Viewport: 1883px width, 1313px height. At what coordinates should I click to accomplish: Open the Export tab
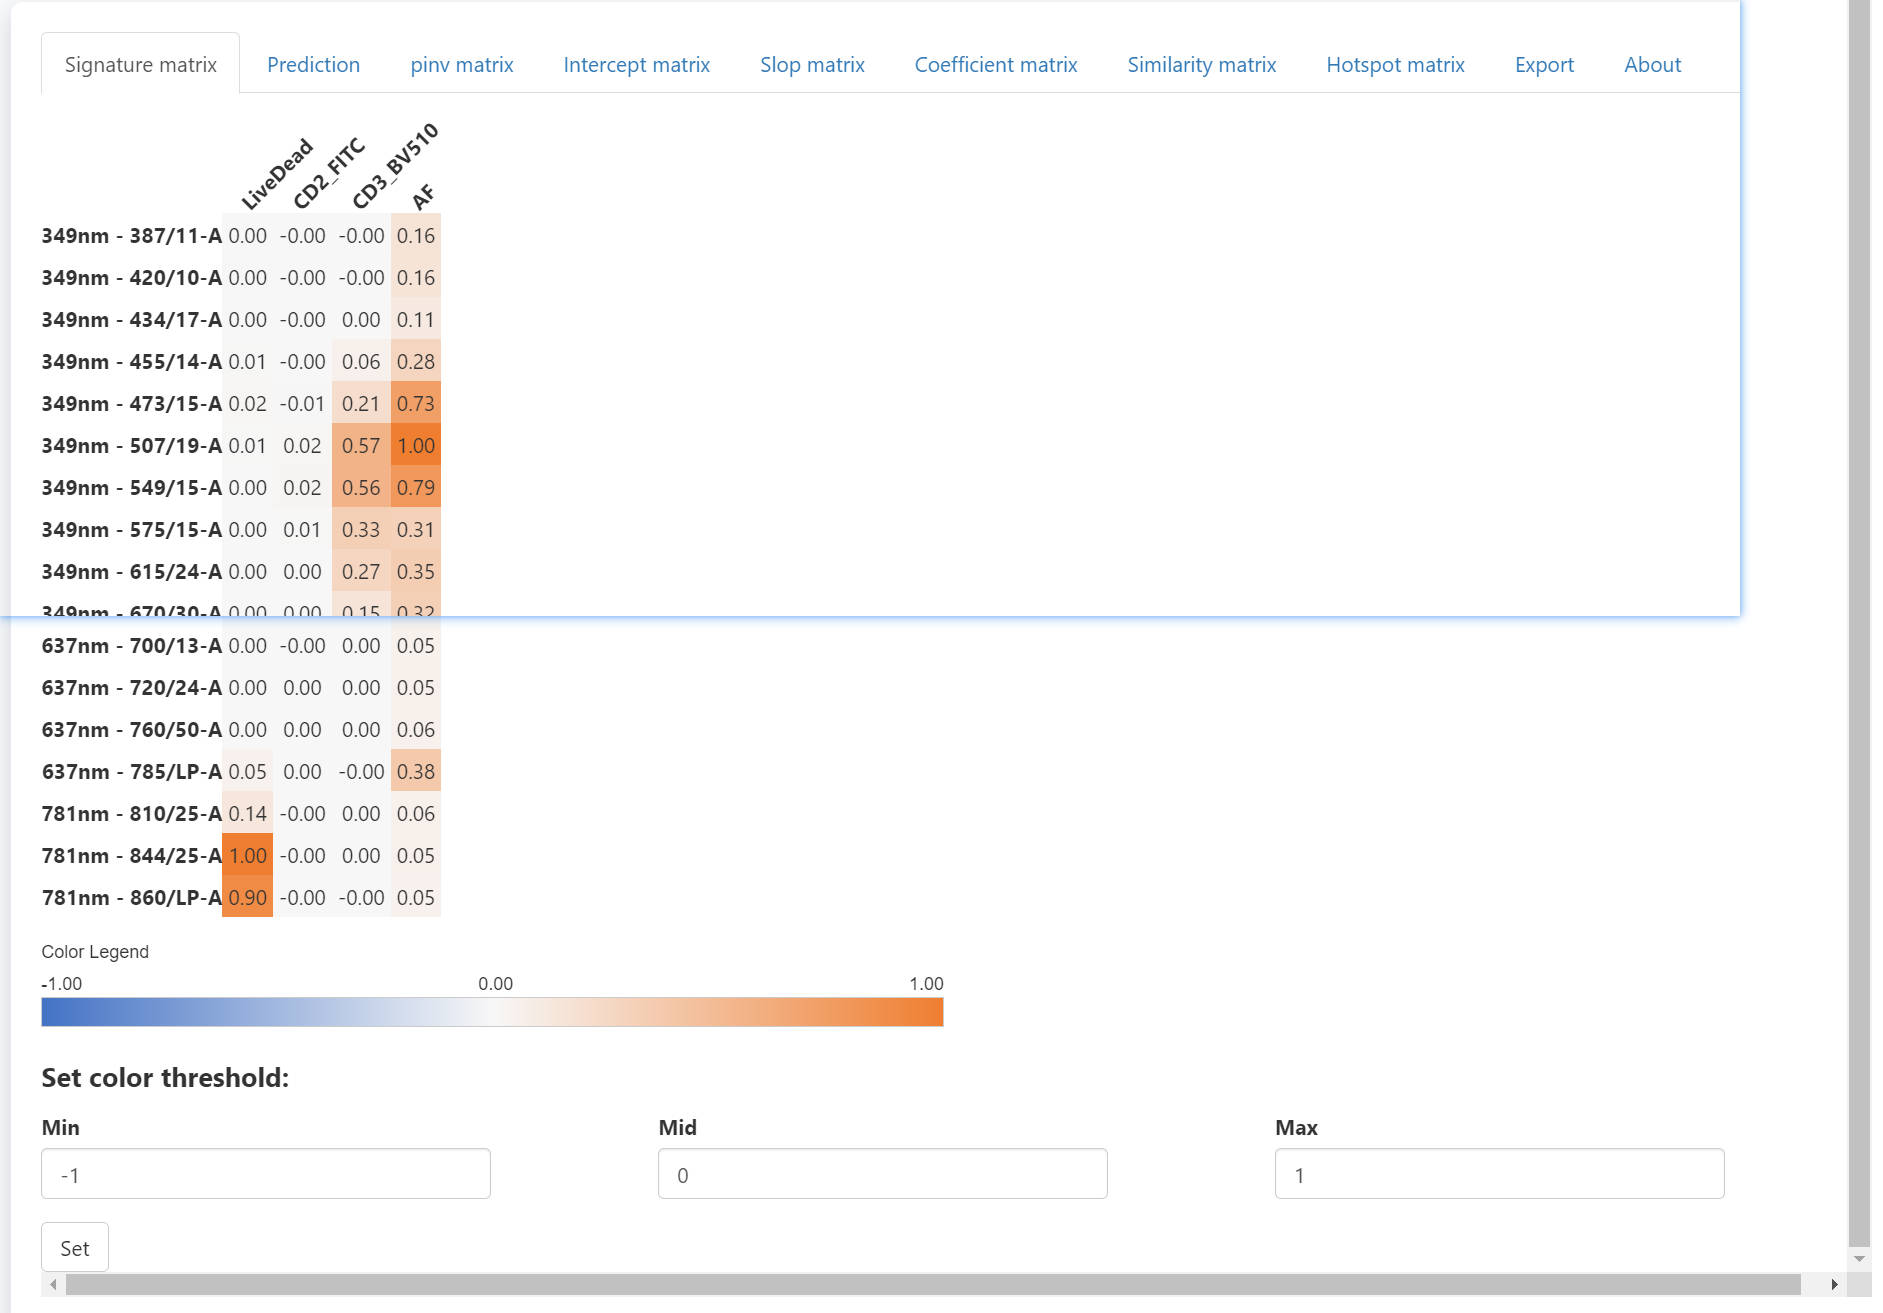[1544, 65]
